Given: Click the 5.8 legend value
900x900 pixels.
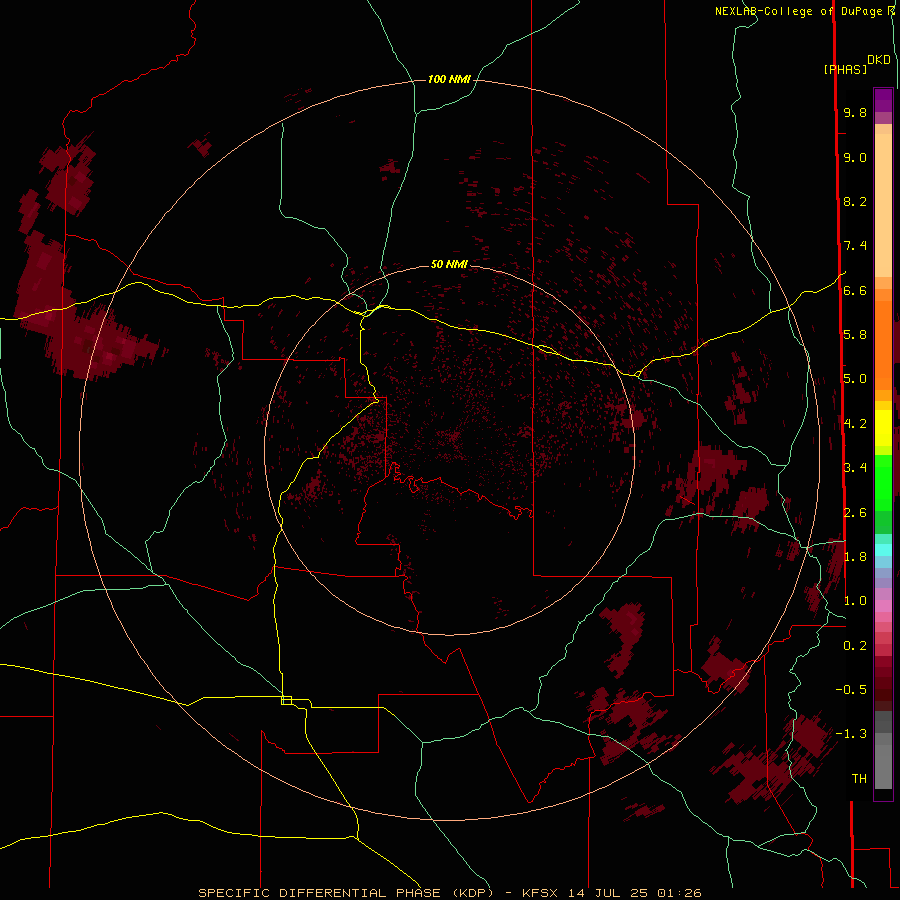Looking at the screenshot, I should click(x=855, y=335).
